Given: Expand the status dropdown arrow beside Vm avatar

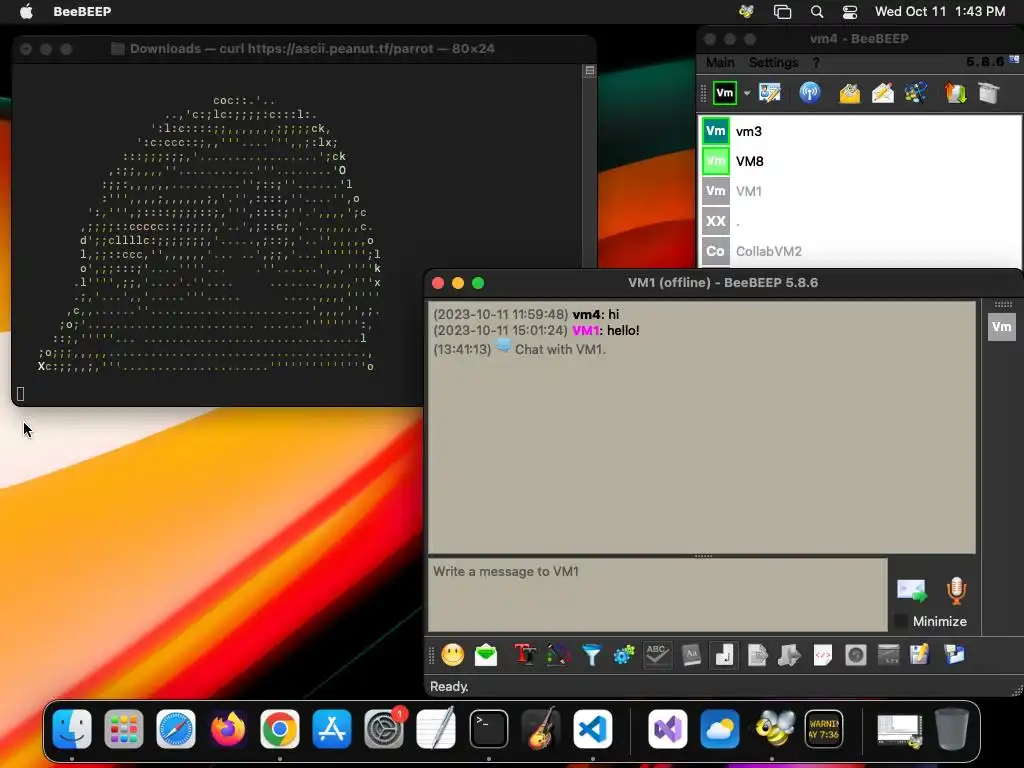Looking at the screenshot, I should 747,93.
